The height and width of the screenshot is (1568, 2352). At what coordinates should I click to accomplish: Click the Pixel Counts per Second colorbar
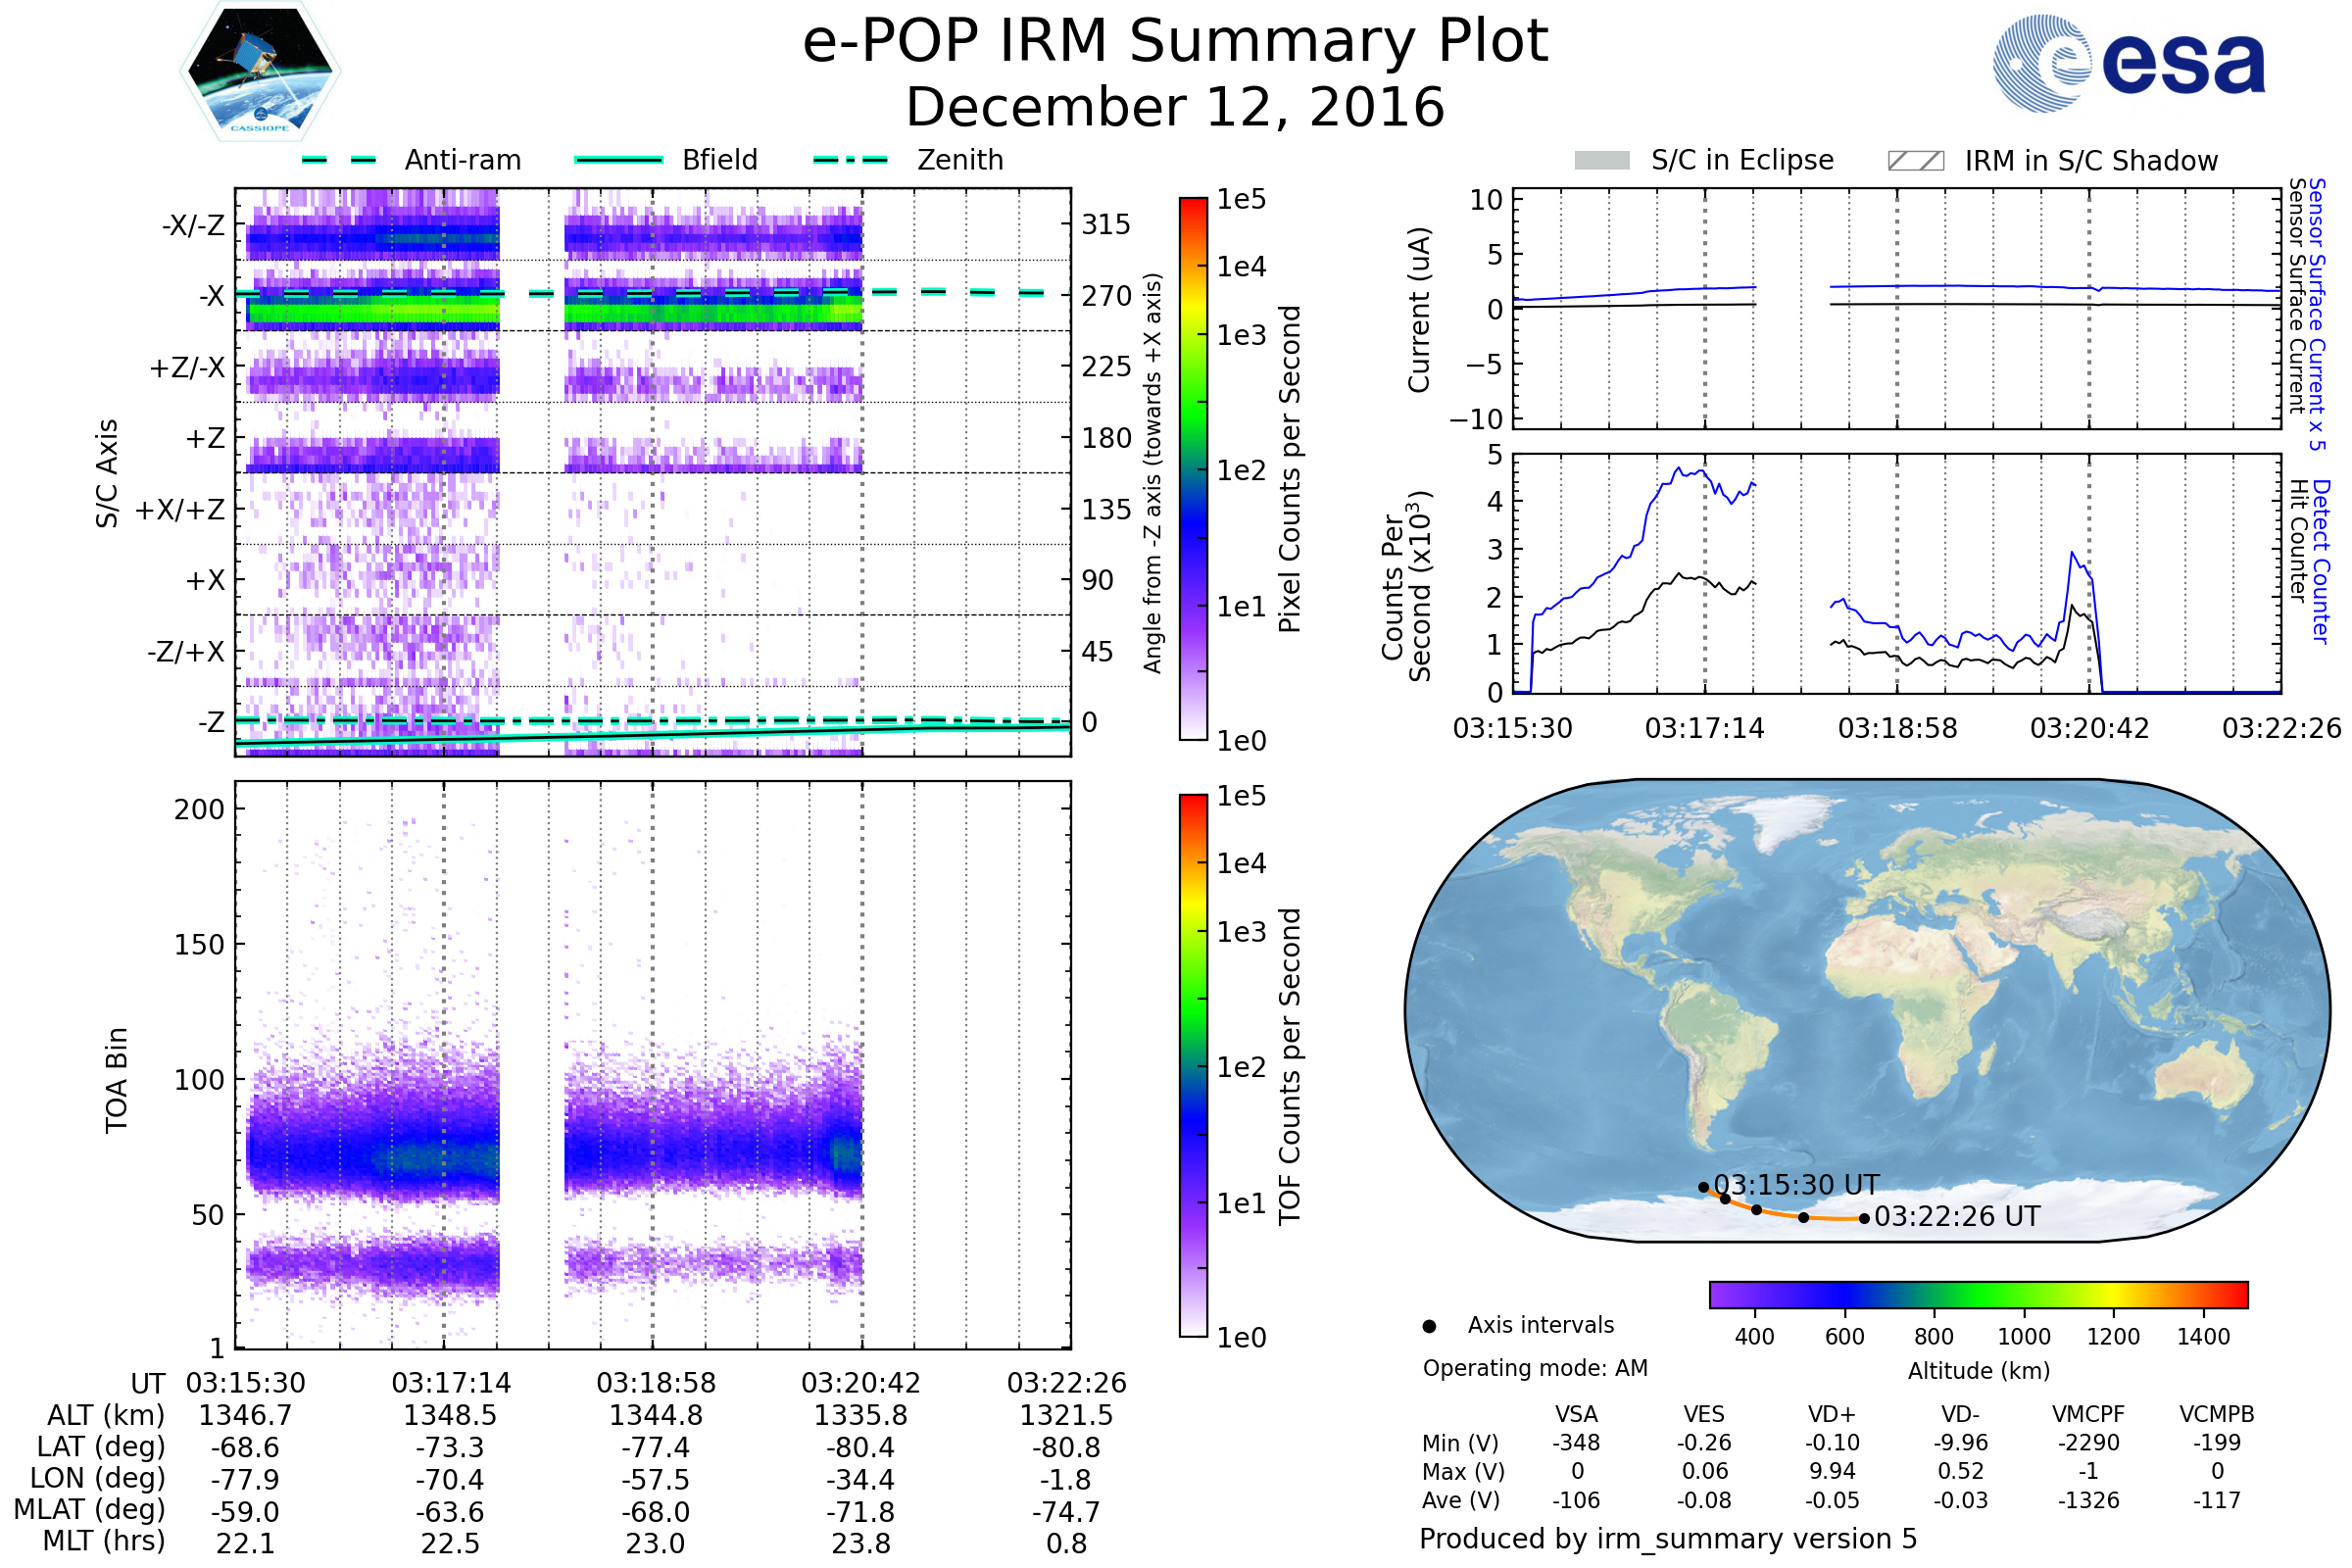tap(1193, 468)
